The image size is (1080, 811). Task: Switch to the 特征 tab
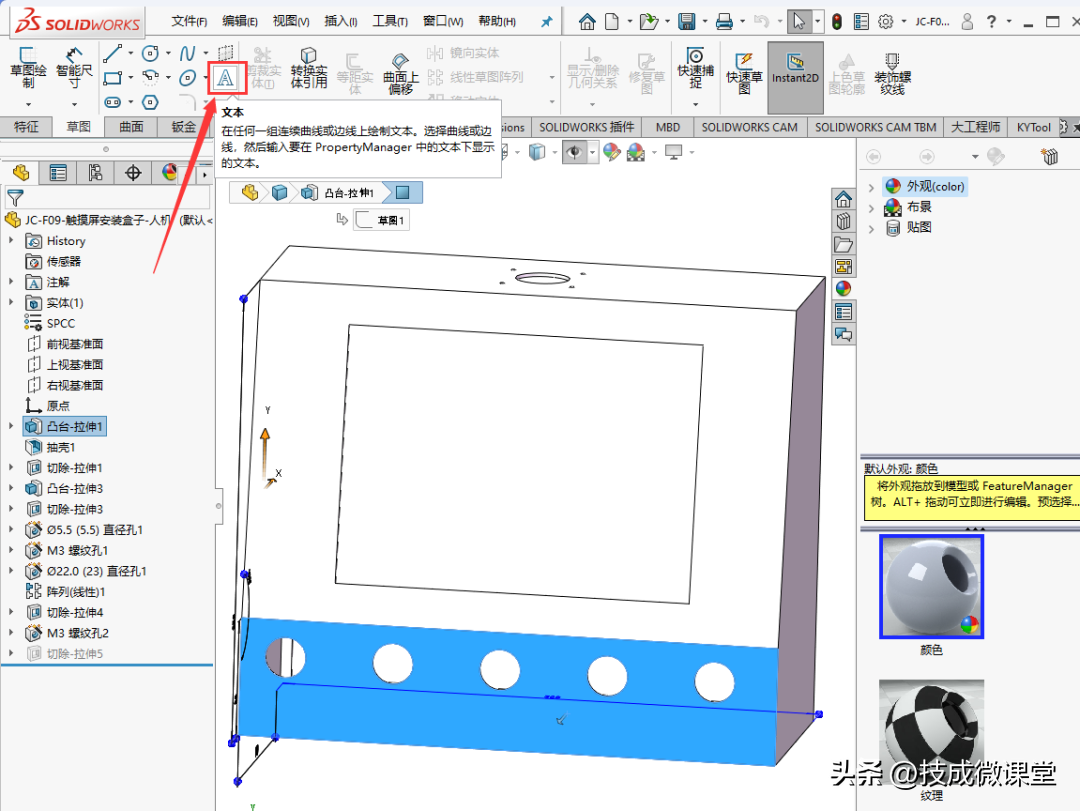[26, 127]
